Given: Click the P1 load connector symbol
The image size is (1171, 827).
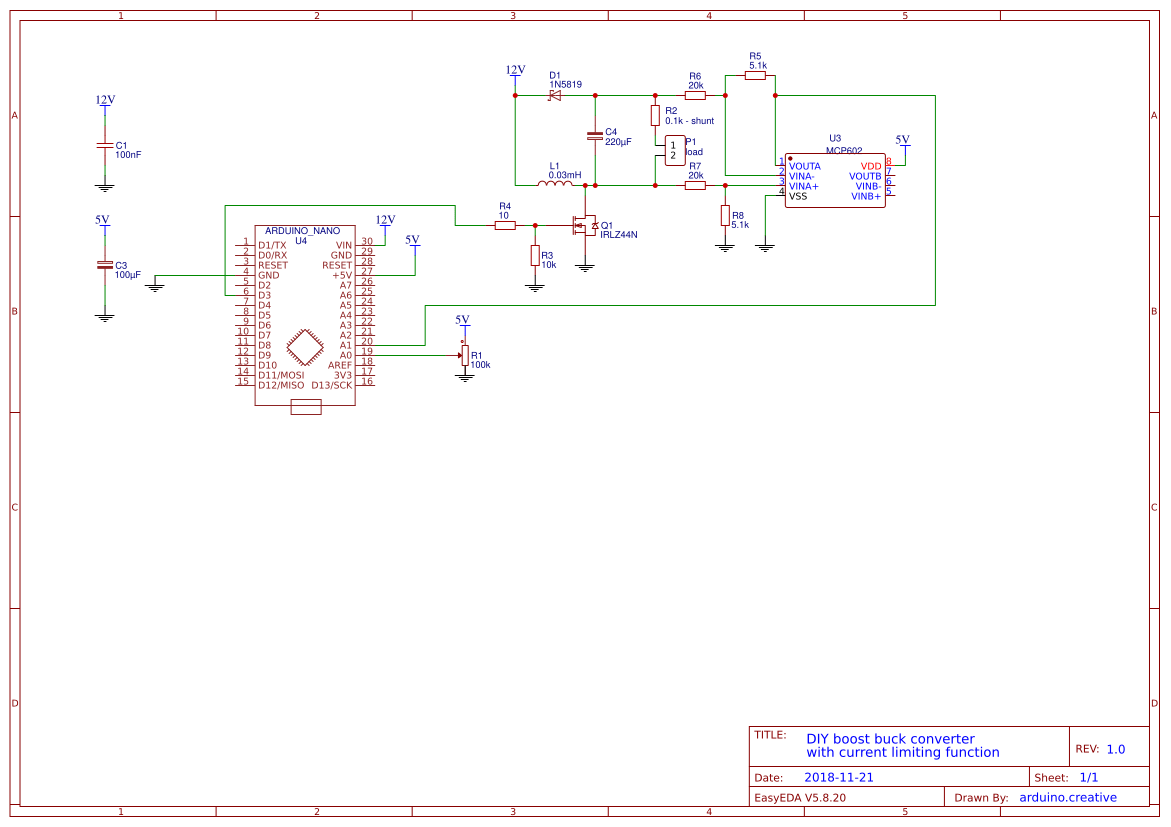Looking at the screenshot, I should pos(673,148).
